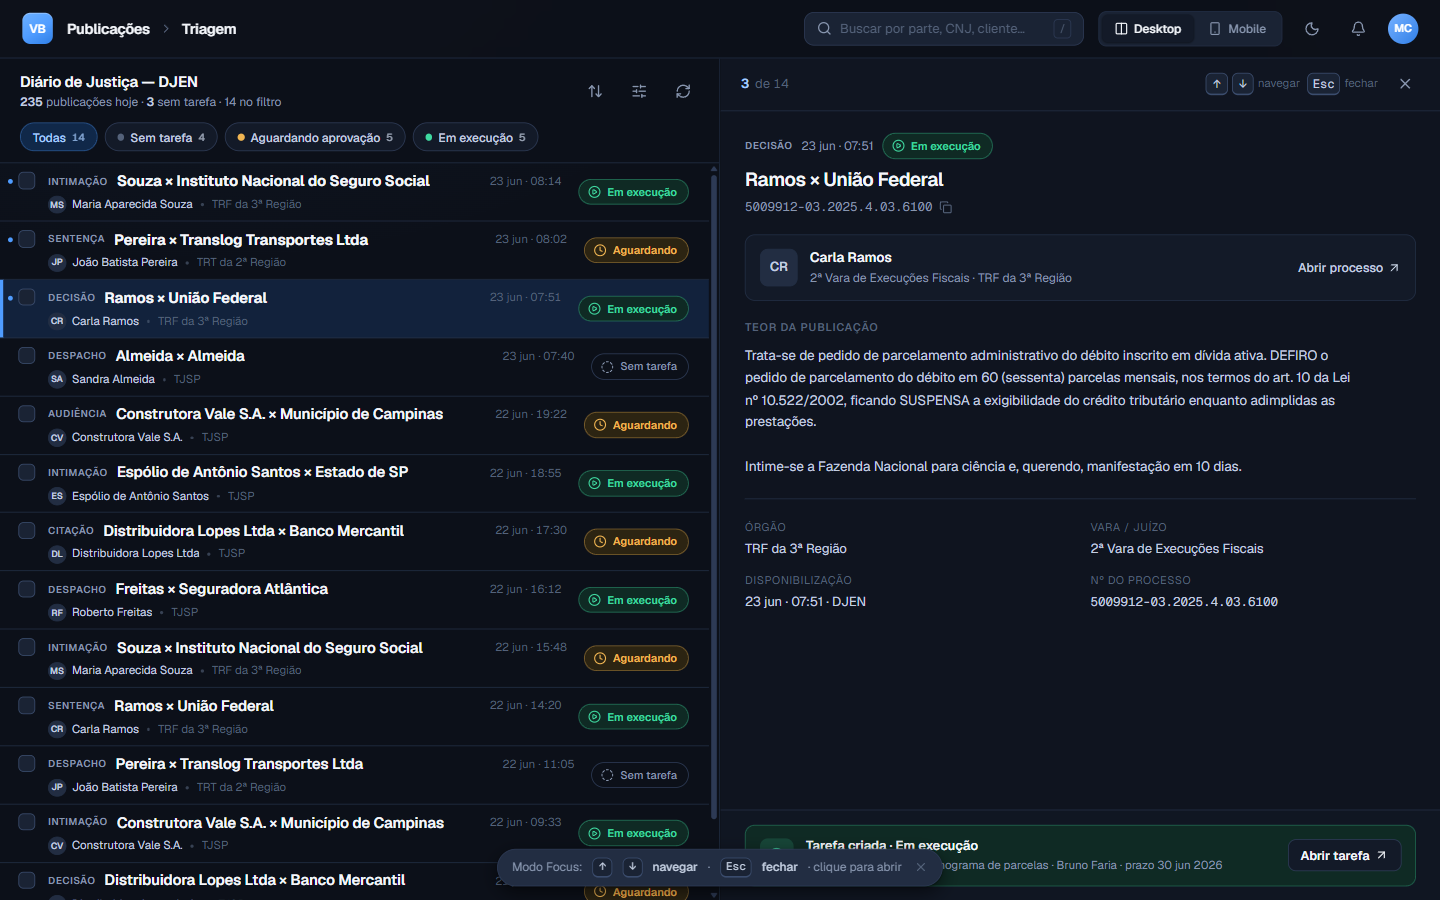Open notifications bell
This screenshot has width=1440, height=900.
[x=1358, y=29]
